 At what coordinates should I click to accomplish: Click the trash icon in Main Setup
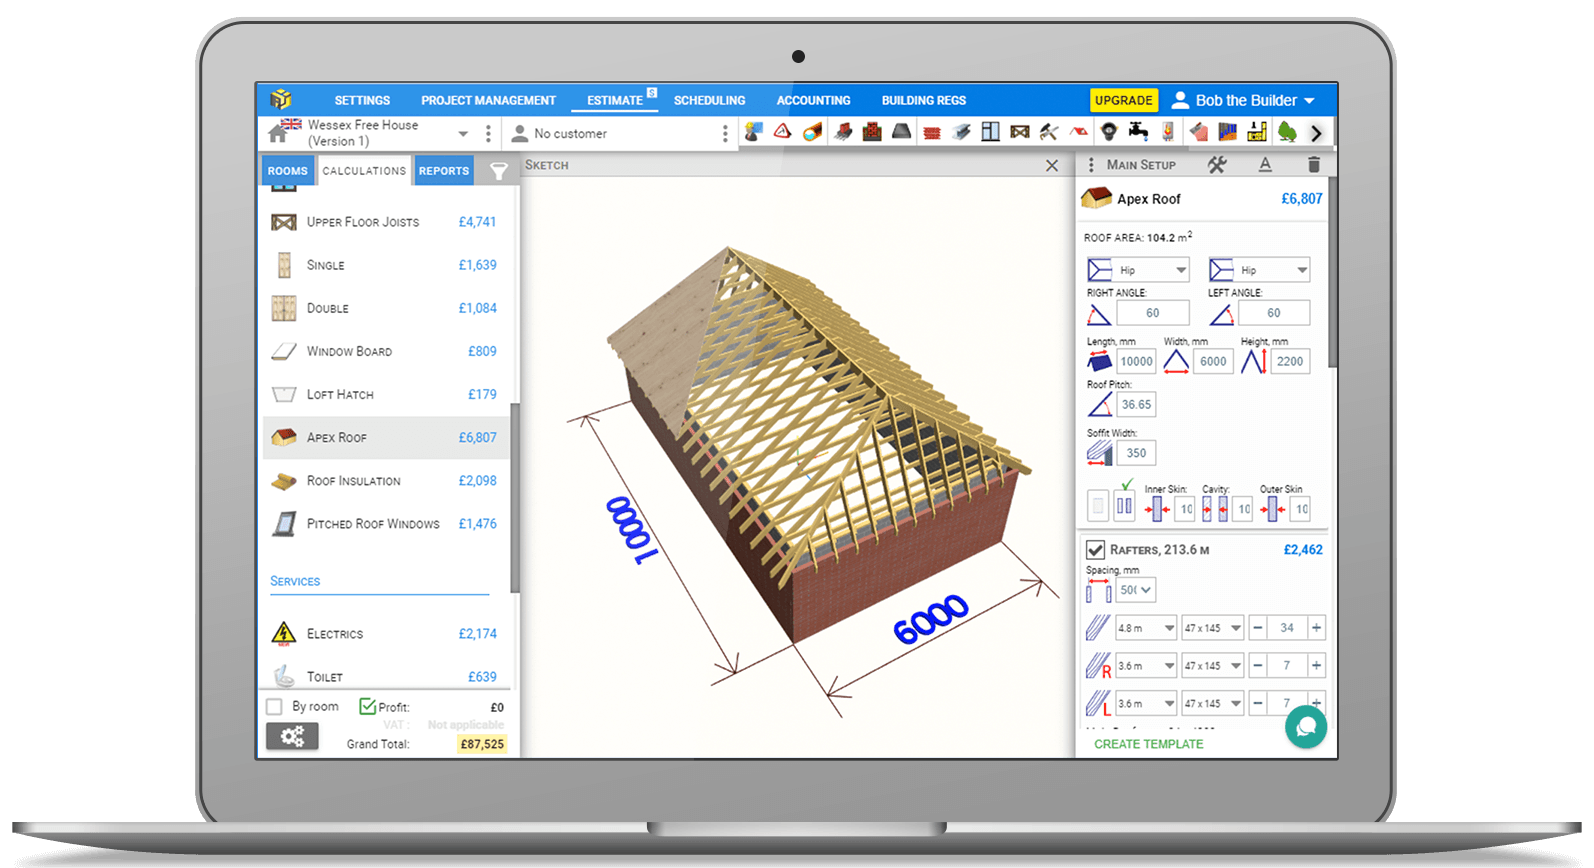(x=1313, y=165)
